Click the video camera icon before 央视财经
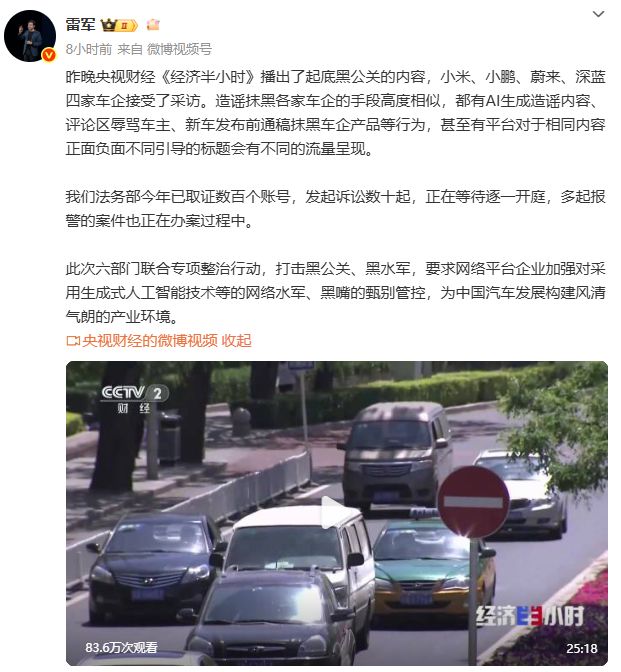Image resolution: width=621 pixels, height=672 pixels. click(x=73, y=341)
